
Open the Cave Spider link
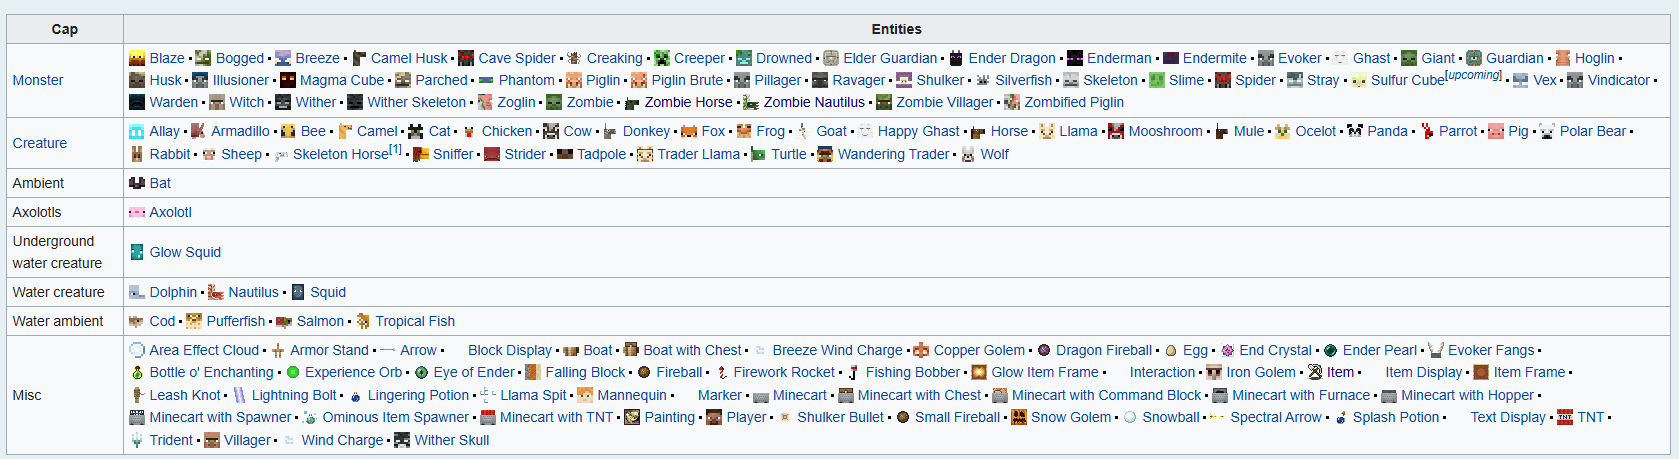[x=517, y=58]
